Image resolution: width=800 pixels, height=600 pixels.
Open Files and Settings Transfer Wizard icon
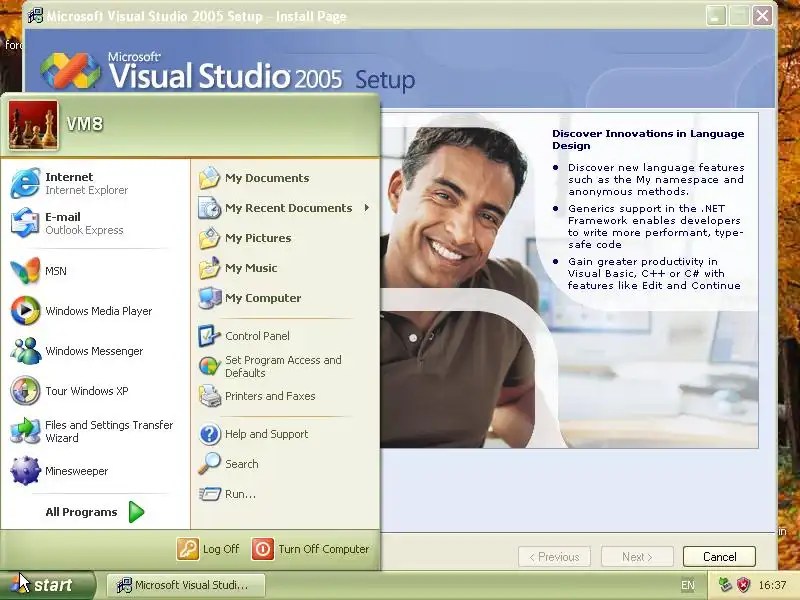click(x=25, y=431)
